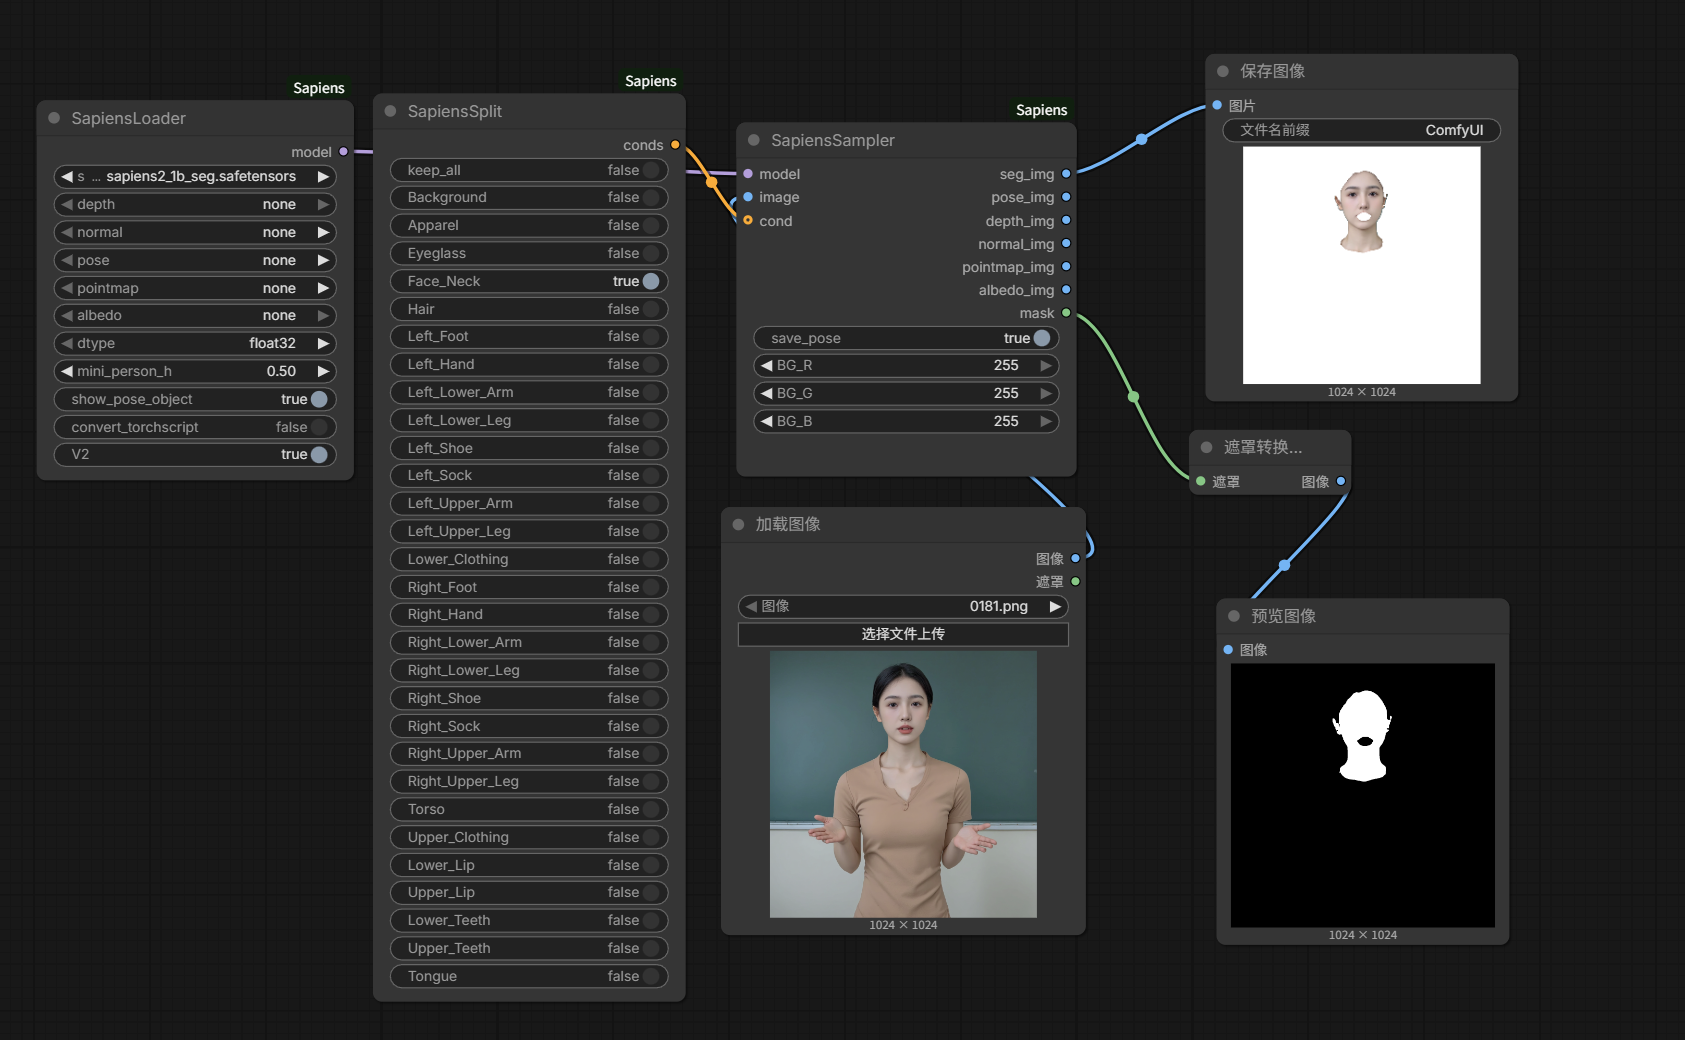The image size is (1685, 1040).
Task: Enable convert_torchscript toggle
Action: (195, 427)
